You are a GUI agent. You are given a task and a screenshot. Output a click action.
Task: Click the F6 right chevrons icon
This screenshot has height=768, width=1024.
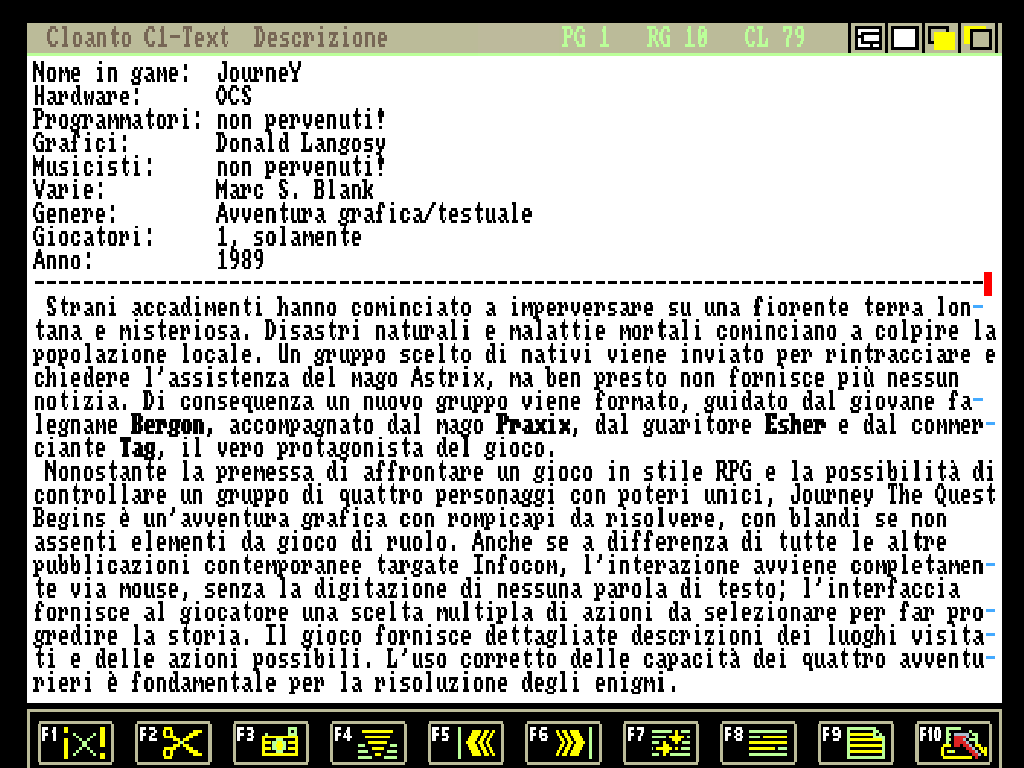point(563,743)
